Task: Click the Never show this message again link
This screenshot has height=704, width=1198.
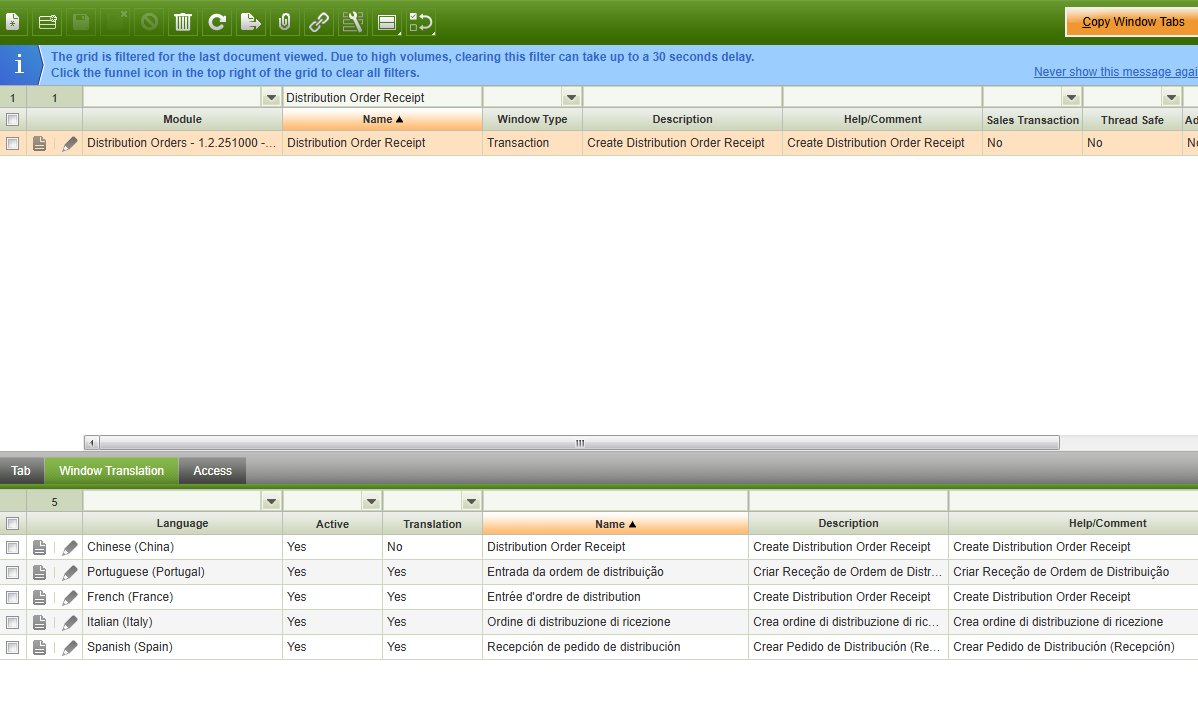Action: coord(1115,72)
